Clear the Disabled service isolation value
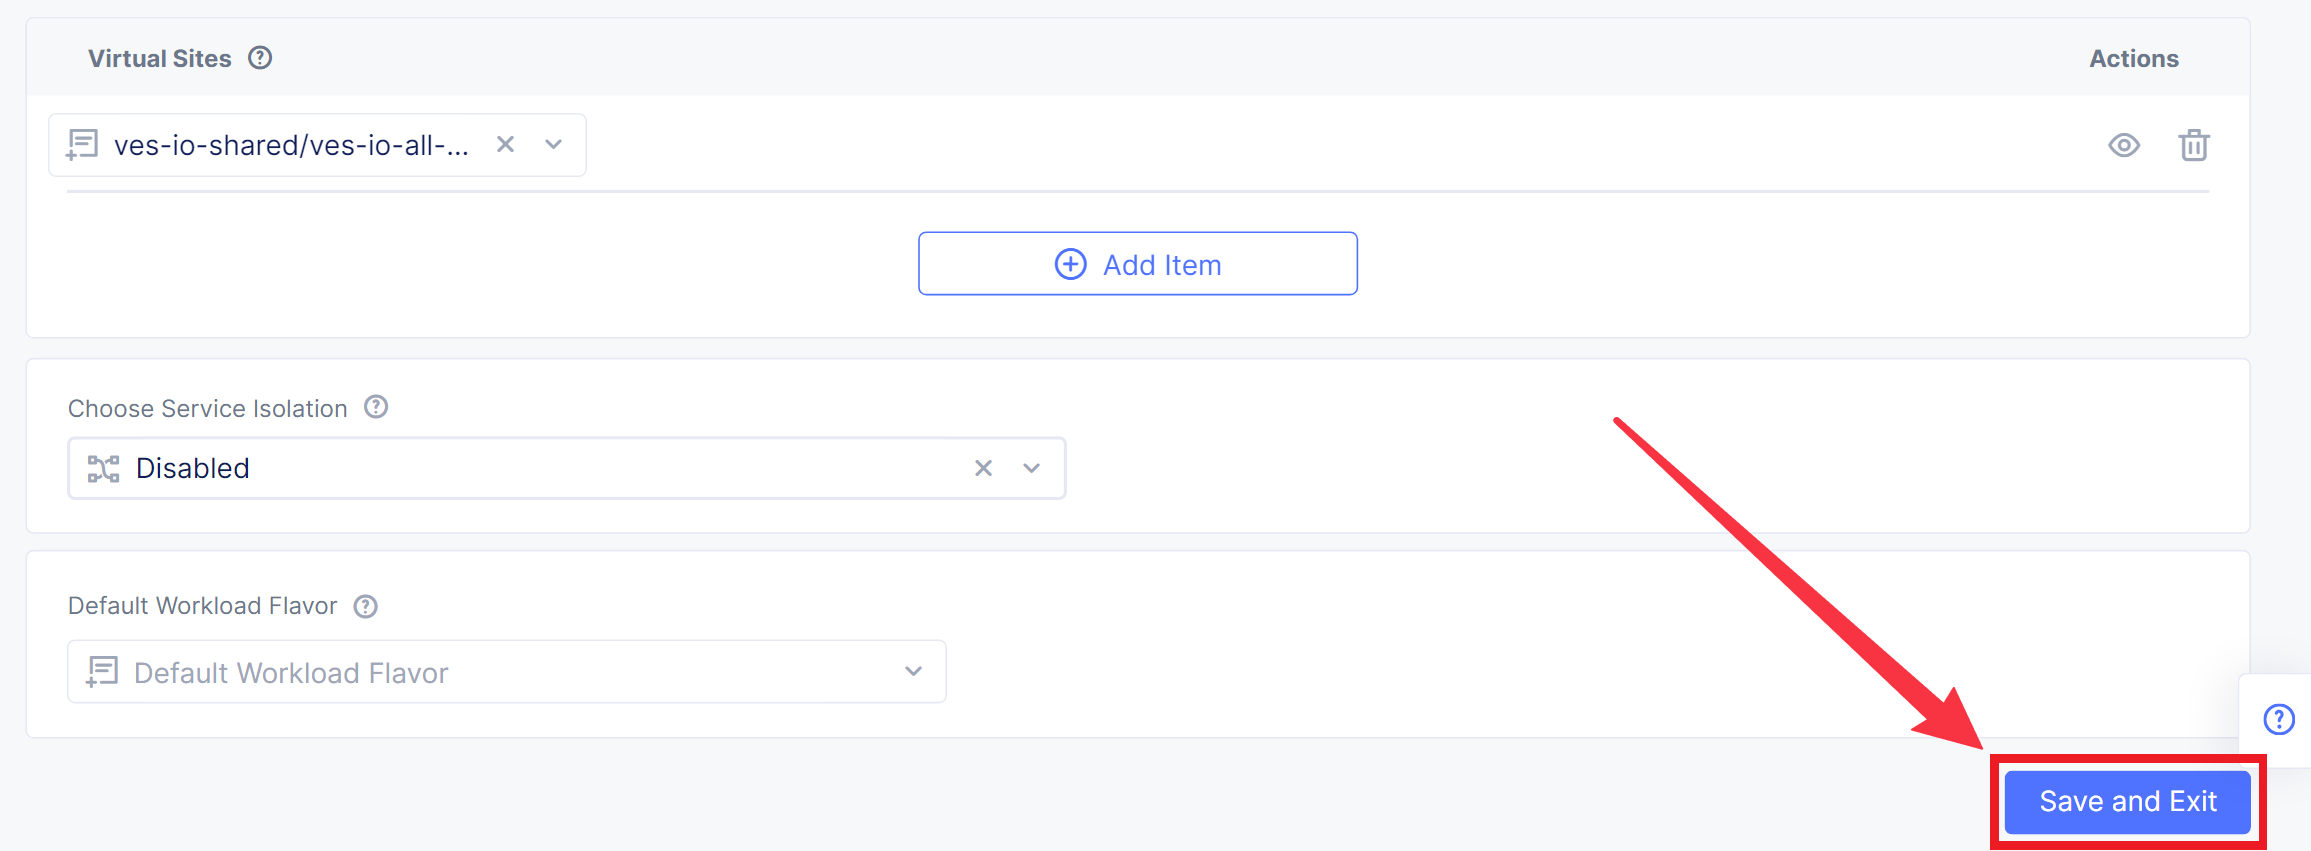The width and height of the screenshot is (2311, 851). point(983,468)
